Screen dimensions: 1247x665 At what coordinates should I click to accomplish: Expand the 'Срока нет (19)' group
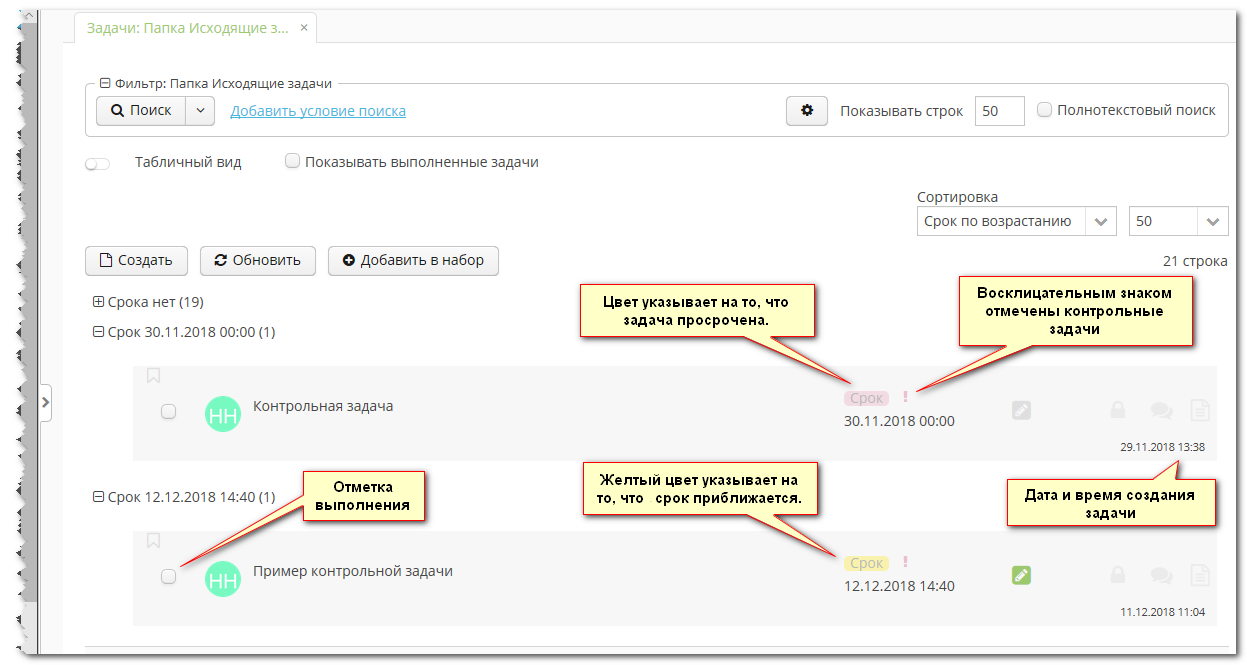coord(98,302)
